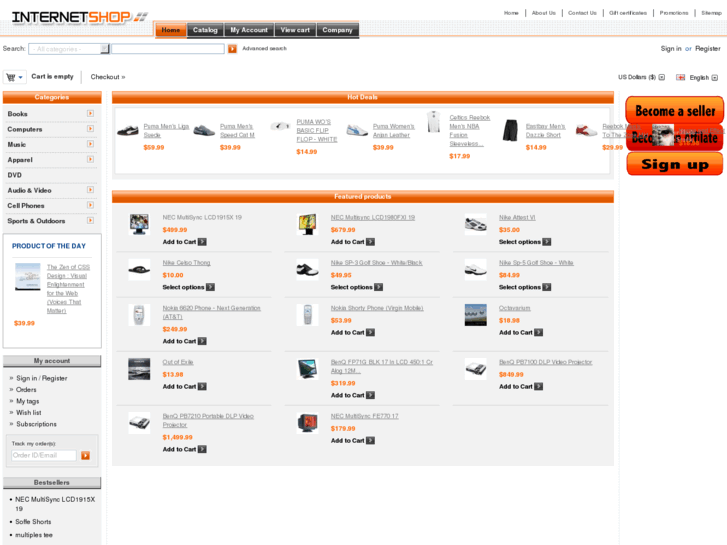
Task: Click the orange search go arrow button
Action: click(232, 49)
